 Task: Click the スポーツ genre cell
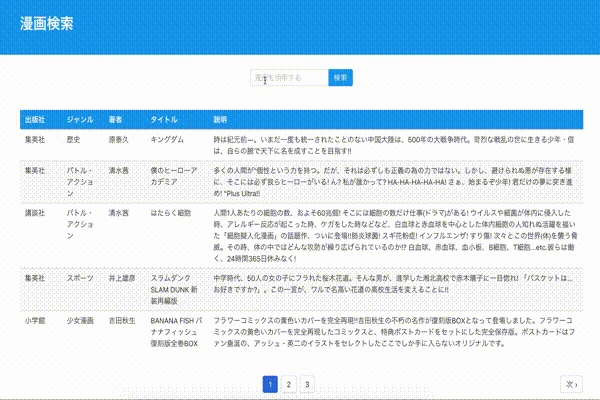click(80, 278)
